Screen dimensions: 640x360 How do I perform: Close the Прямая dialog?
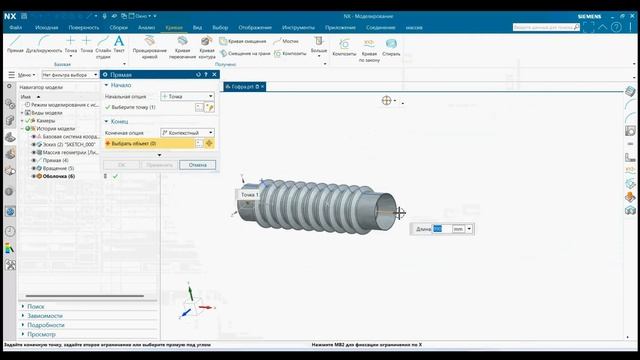click(214, 75)
